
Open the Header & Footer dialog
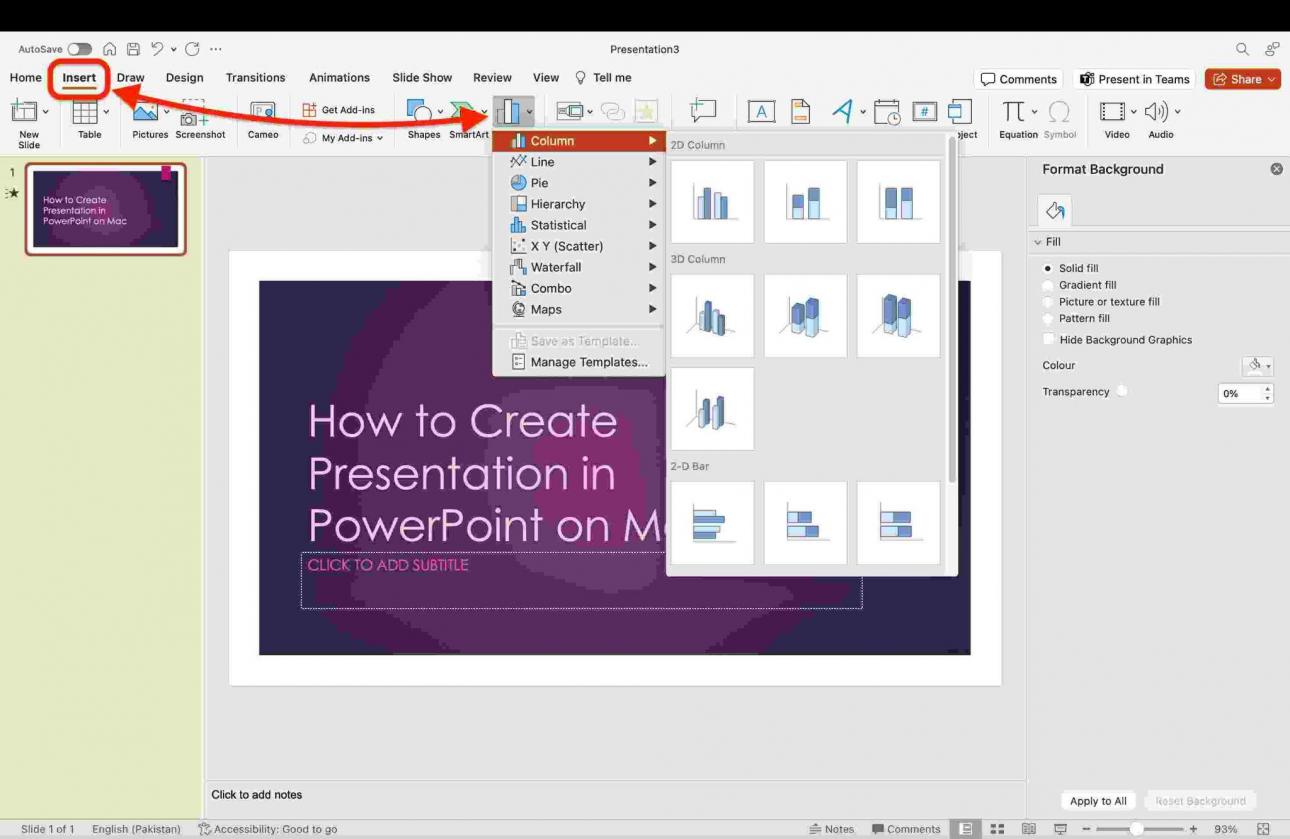pyautogui.click(x=800, y=111)
